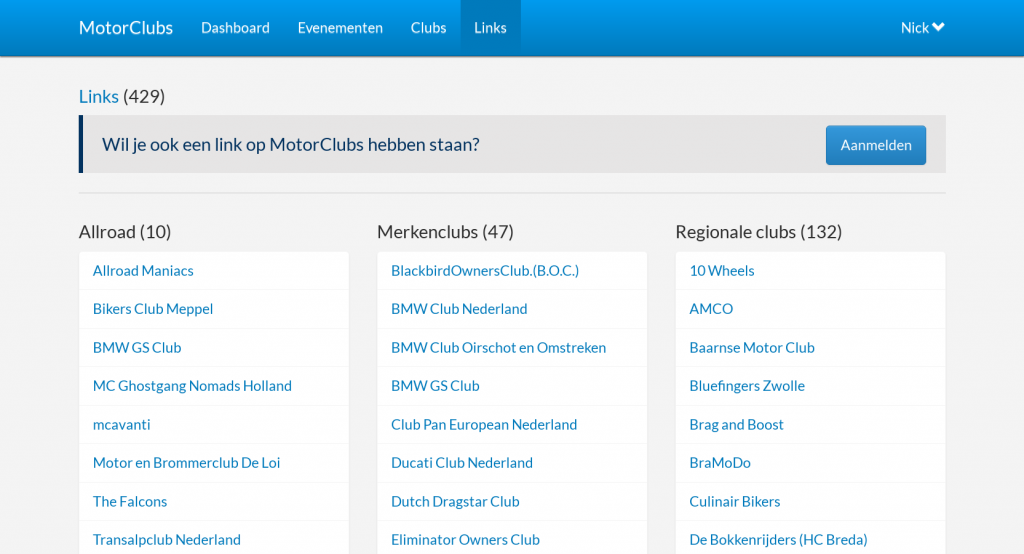Open the Dashboard nav item
This screenshot has height=554, width=1024.
tap(235, 27)
